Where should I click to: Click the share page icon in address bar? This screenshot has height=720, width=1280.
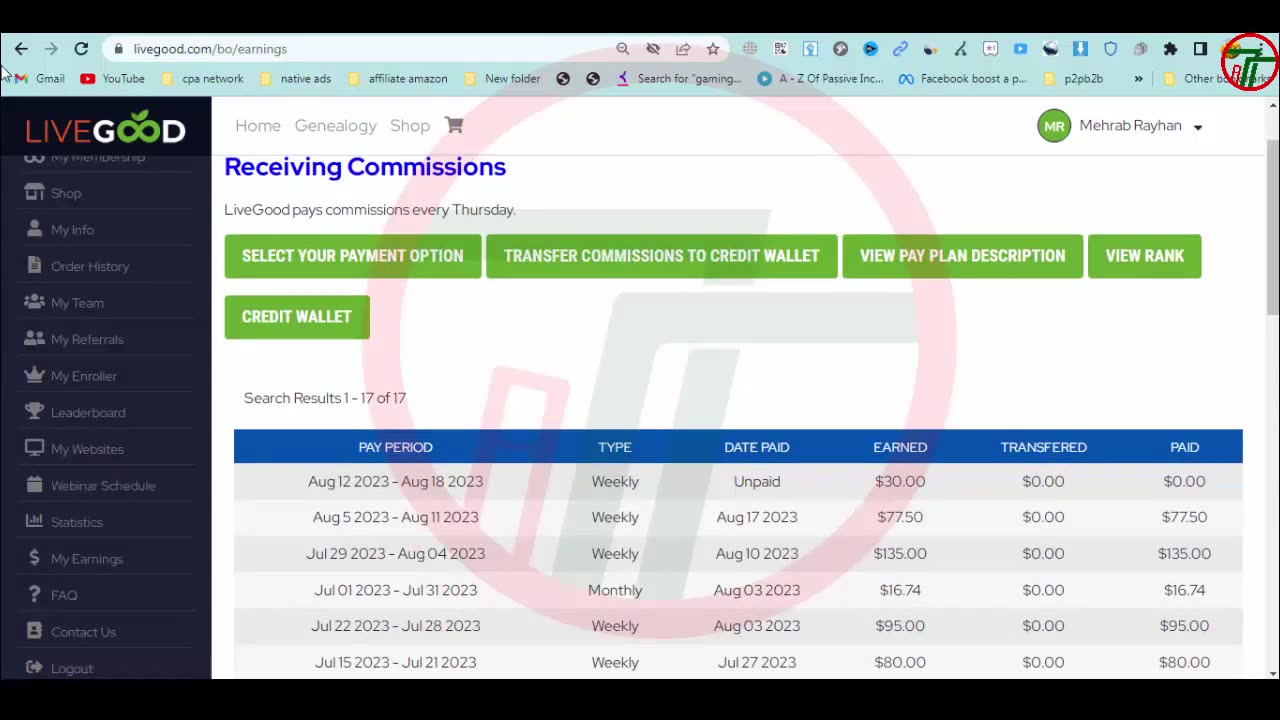[x=683, y=49]
